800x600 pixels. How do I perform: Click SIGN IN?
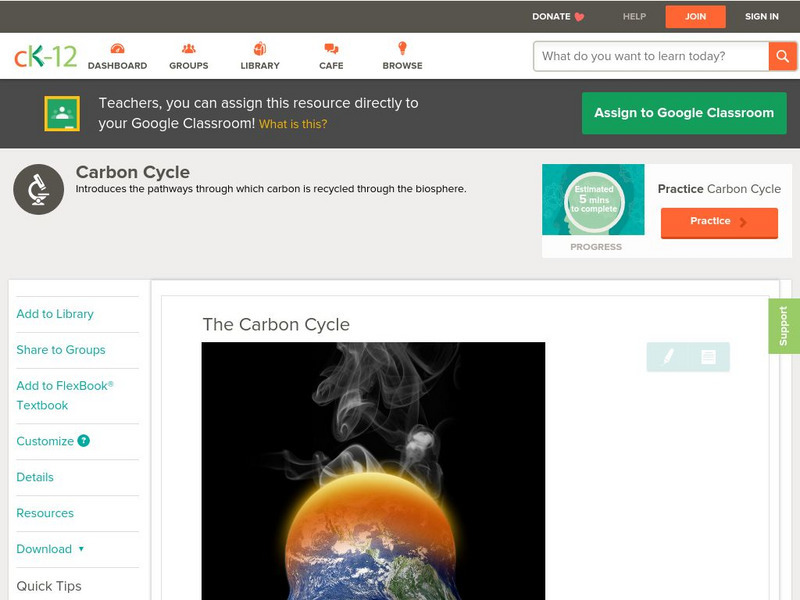click(x=761, y=17)
